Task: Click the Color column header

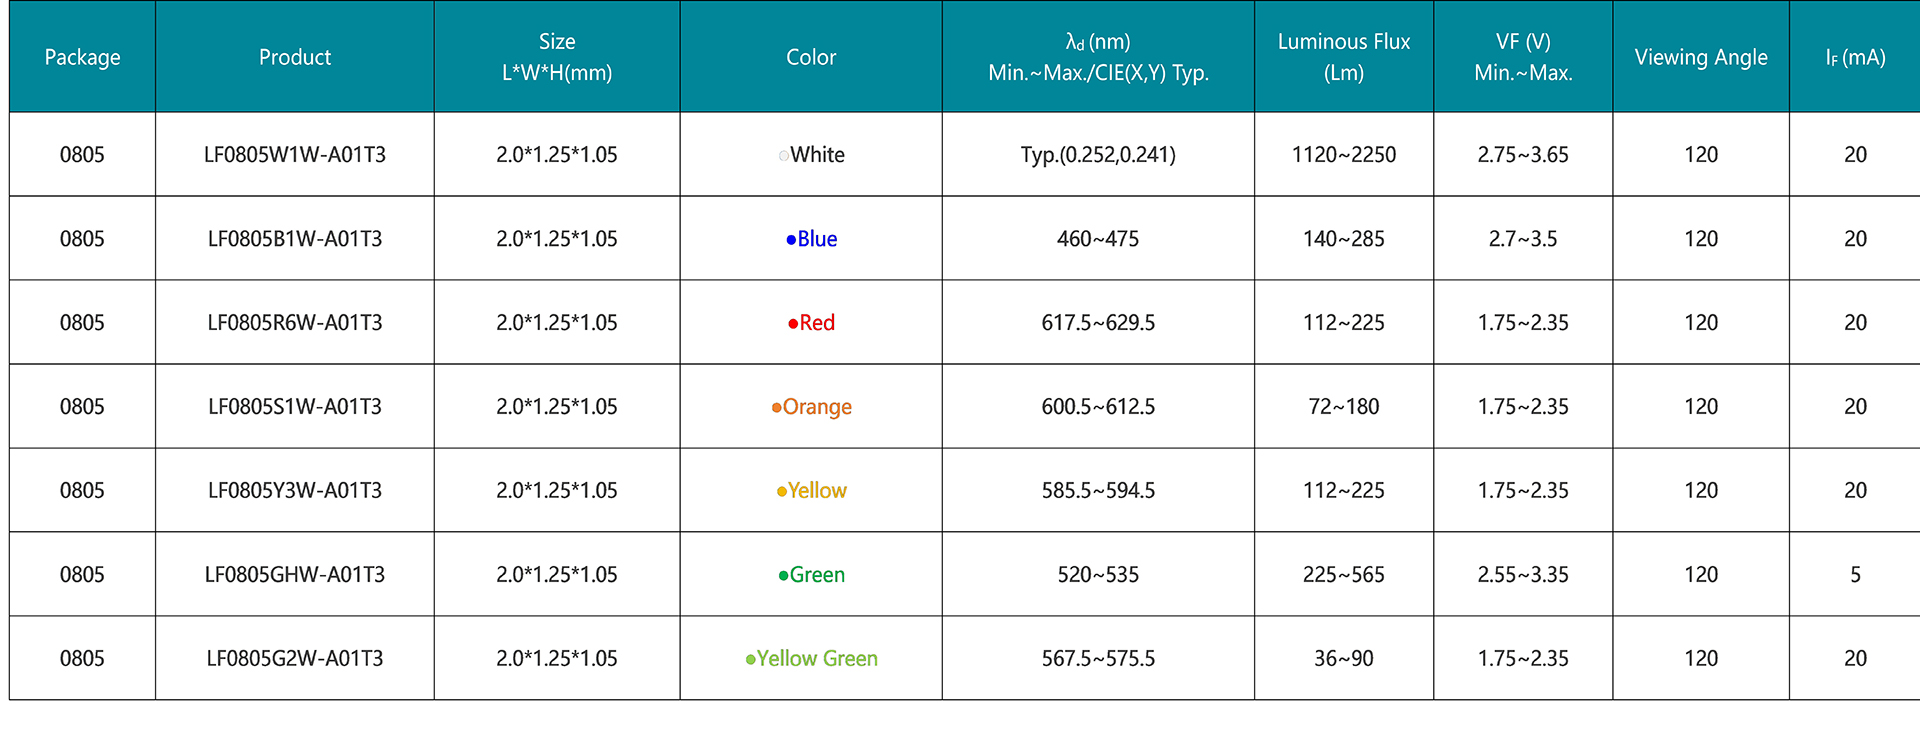Action: (x=810, y=57)
